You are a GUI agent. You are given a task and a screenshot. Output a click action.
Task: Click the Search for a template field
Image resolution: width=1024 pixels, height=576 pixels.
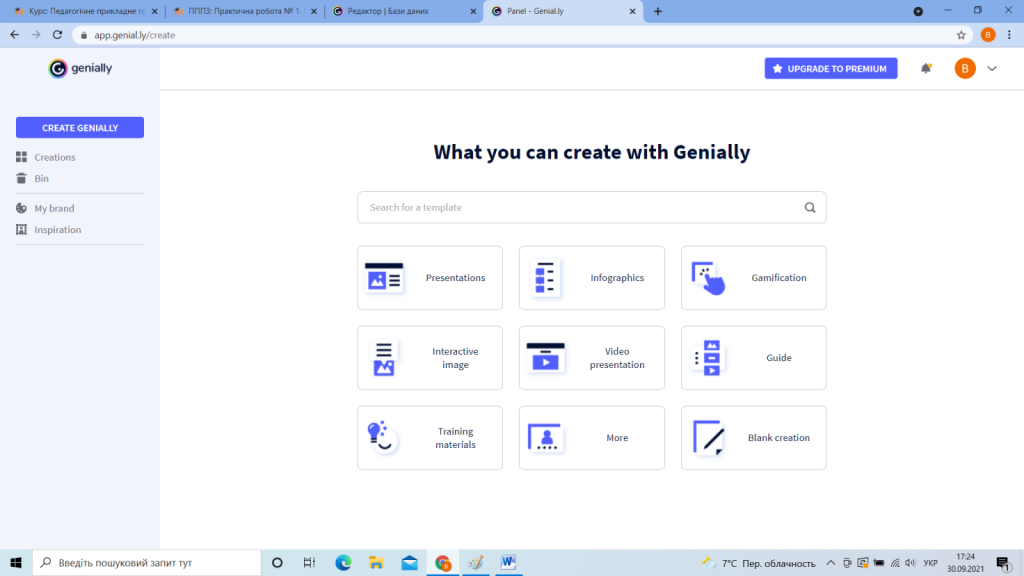coord(580,208)
